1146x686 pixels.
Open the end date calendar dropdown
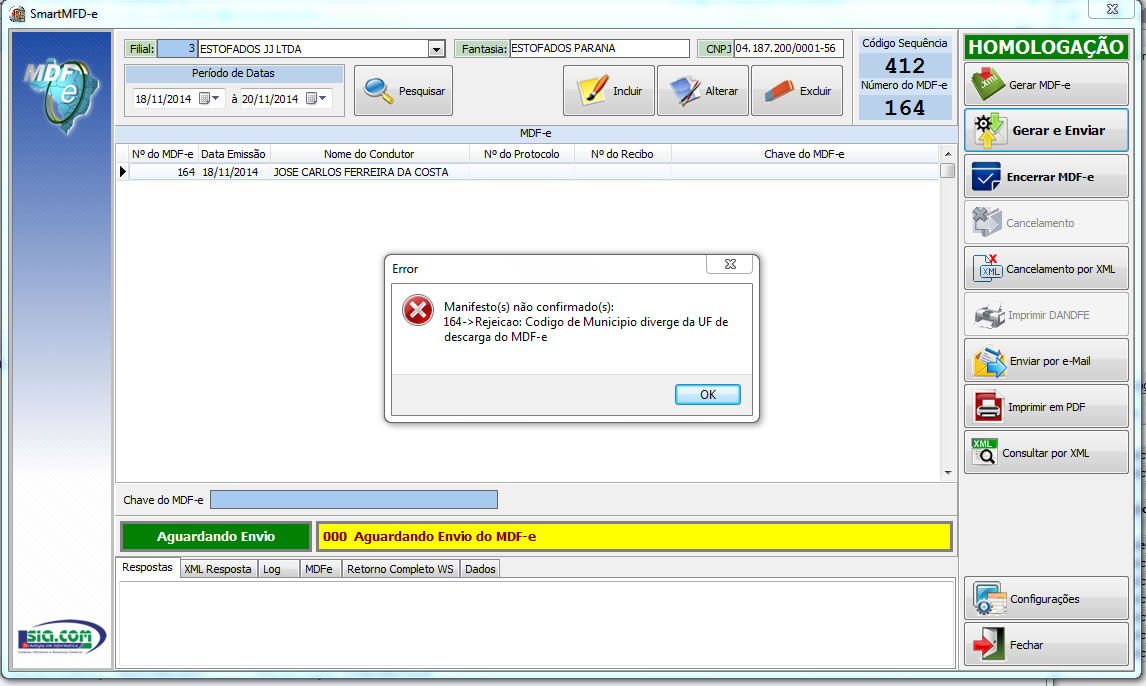(x=316, y=99)
